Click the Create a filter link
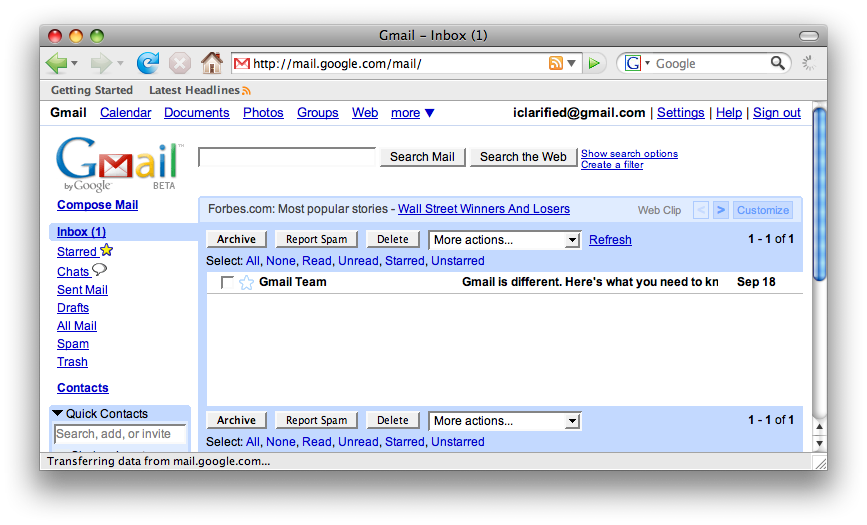867x525 pixels. pyautogui.click(x=612, y=165)
